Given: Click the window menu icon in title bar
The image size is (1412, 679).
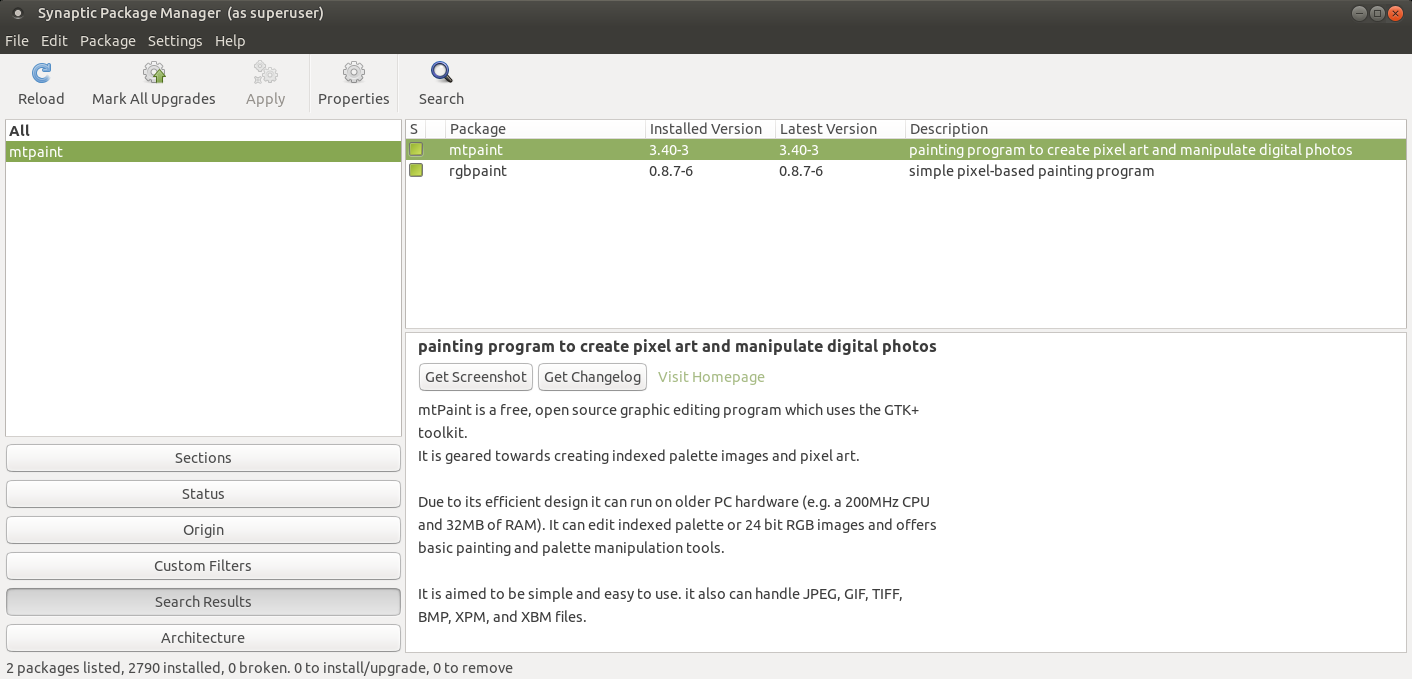Looking at the screenshot, I should click(x=17, y=13).
